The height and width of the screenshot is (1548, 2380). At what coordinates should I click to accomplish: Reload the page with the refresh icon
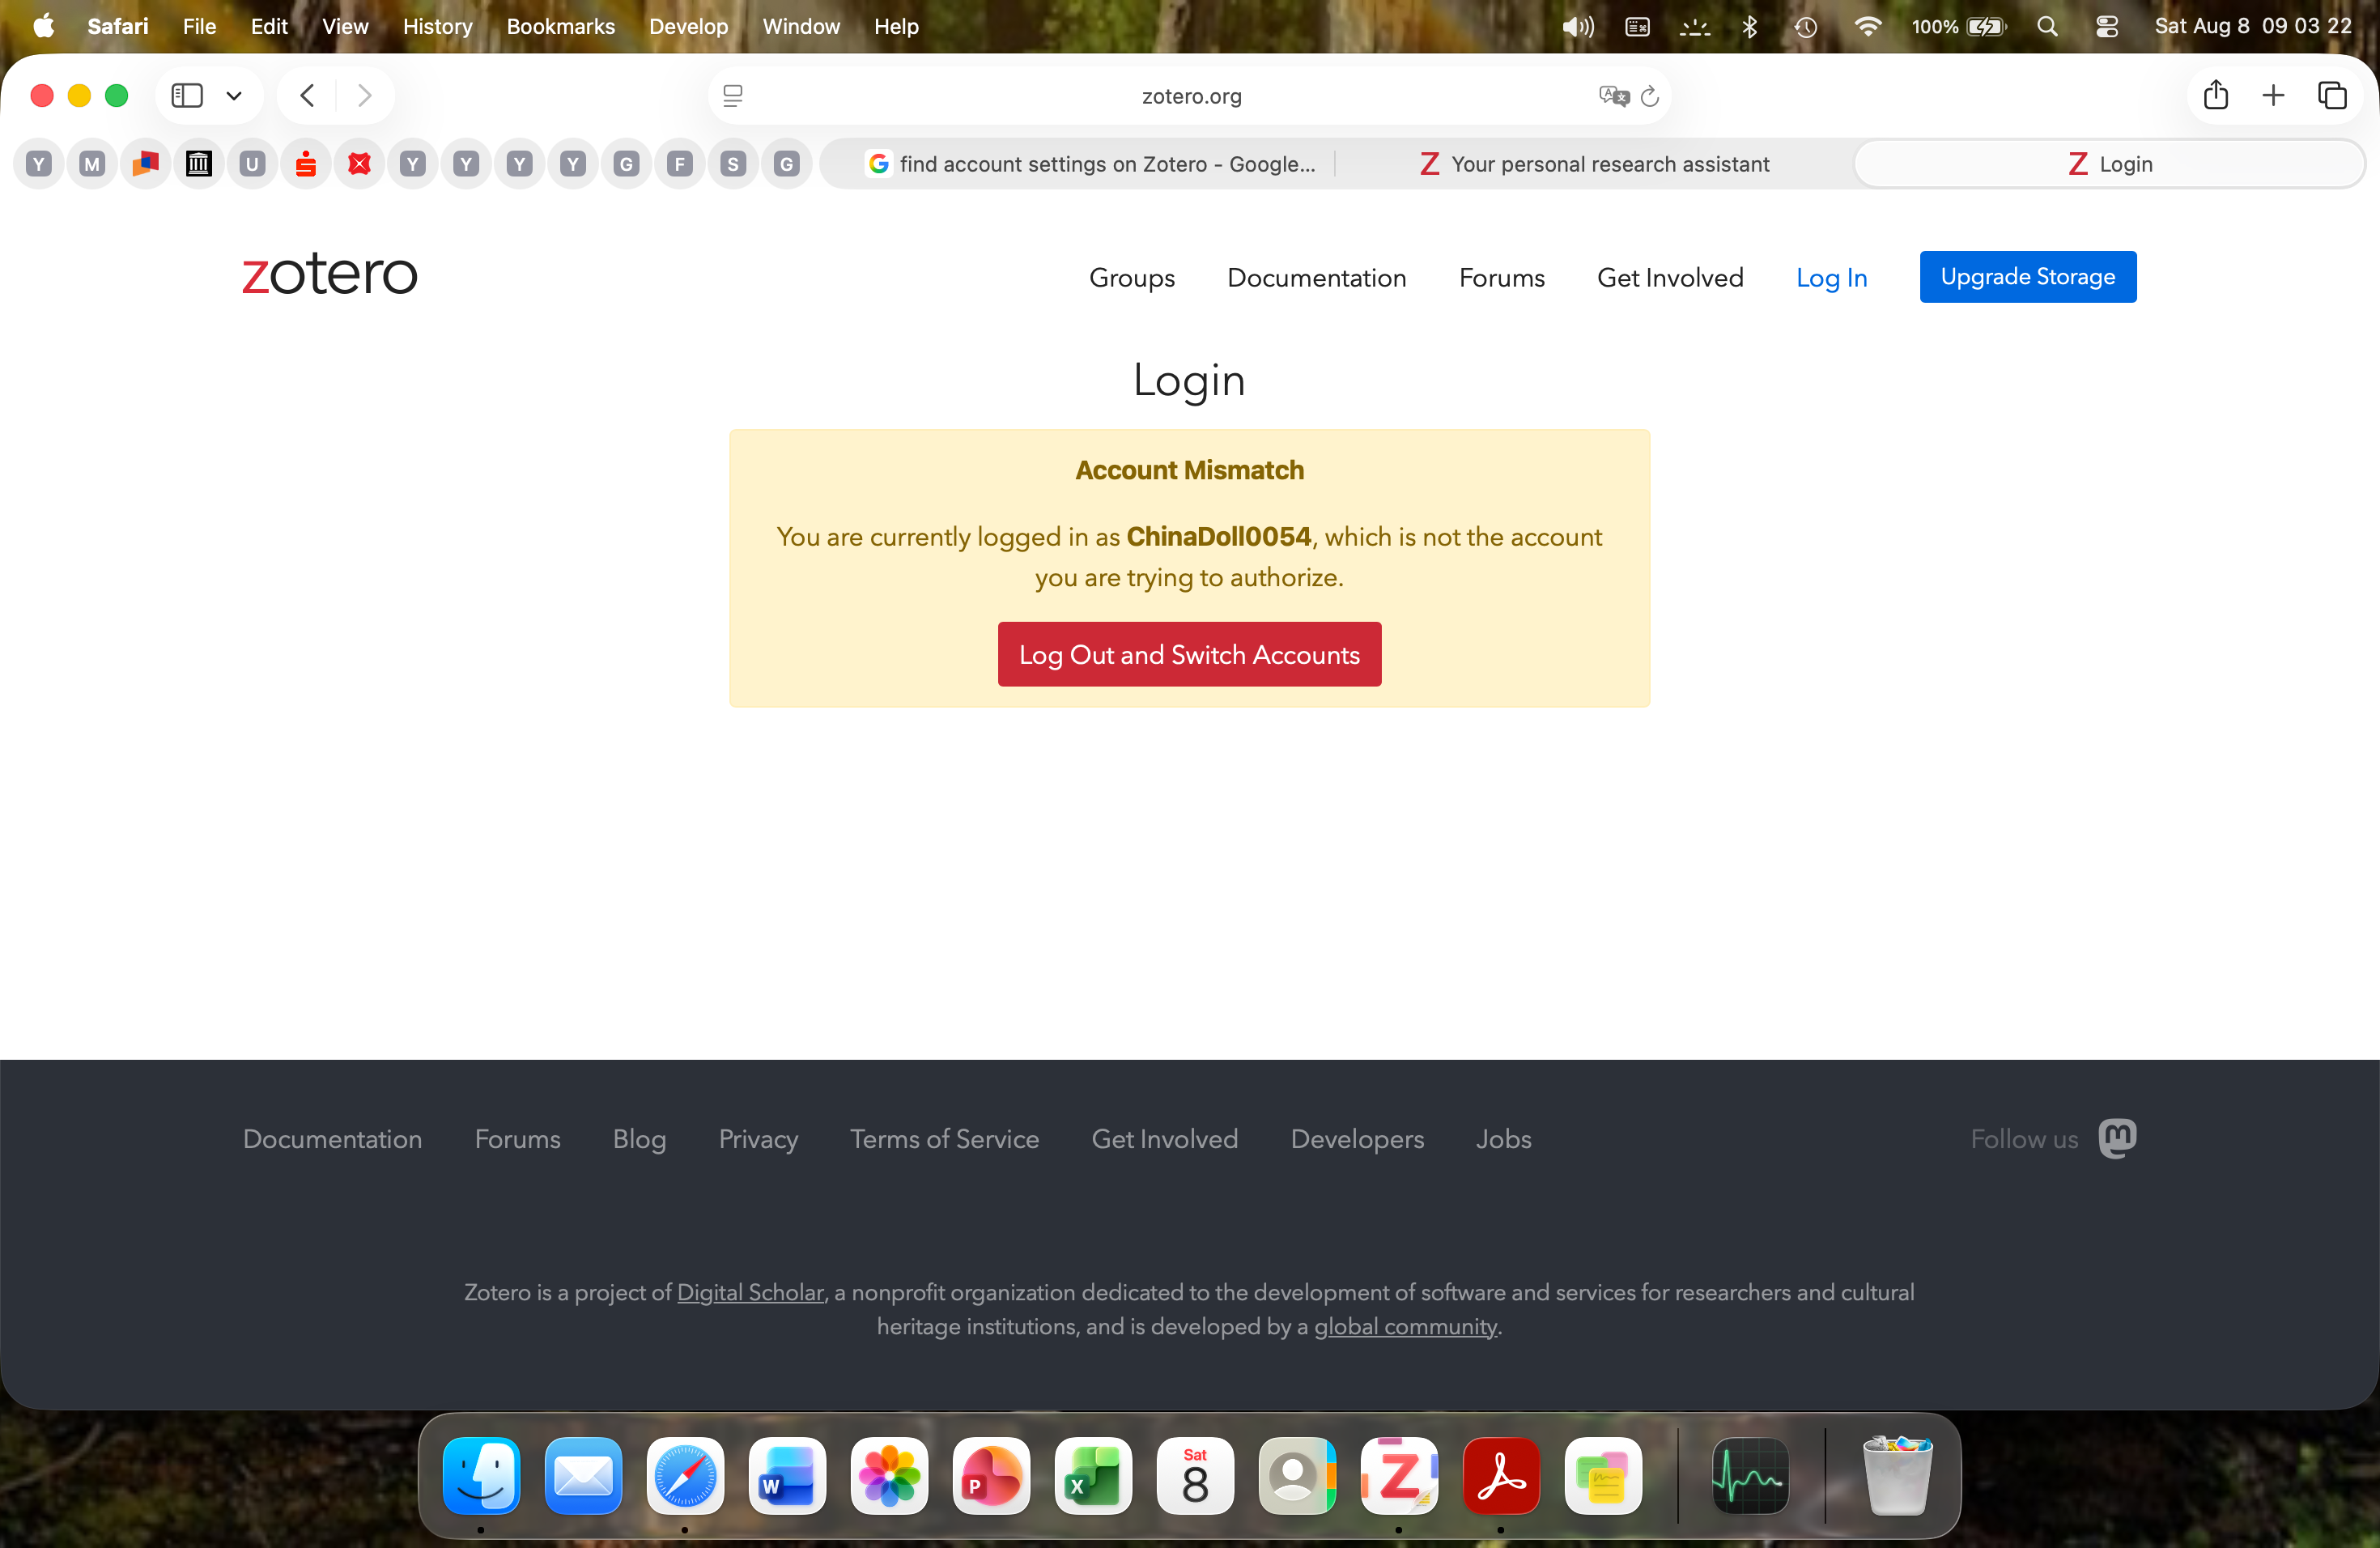point(1650,96)
